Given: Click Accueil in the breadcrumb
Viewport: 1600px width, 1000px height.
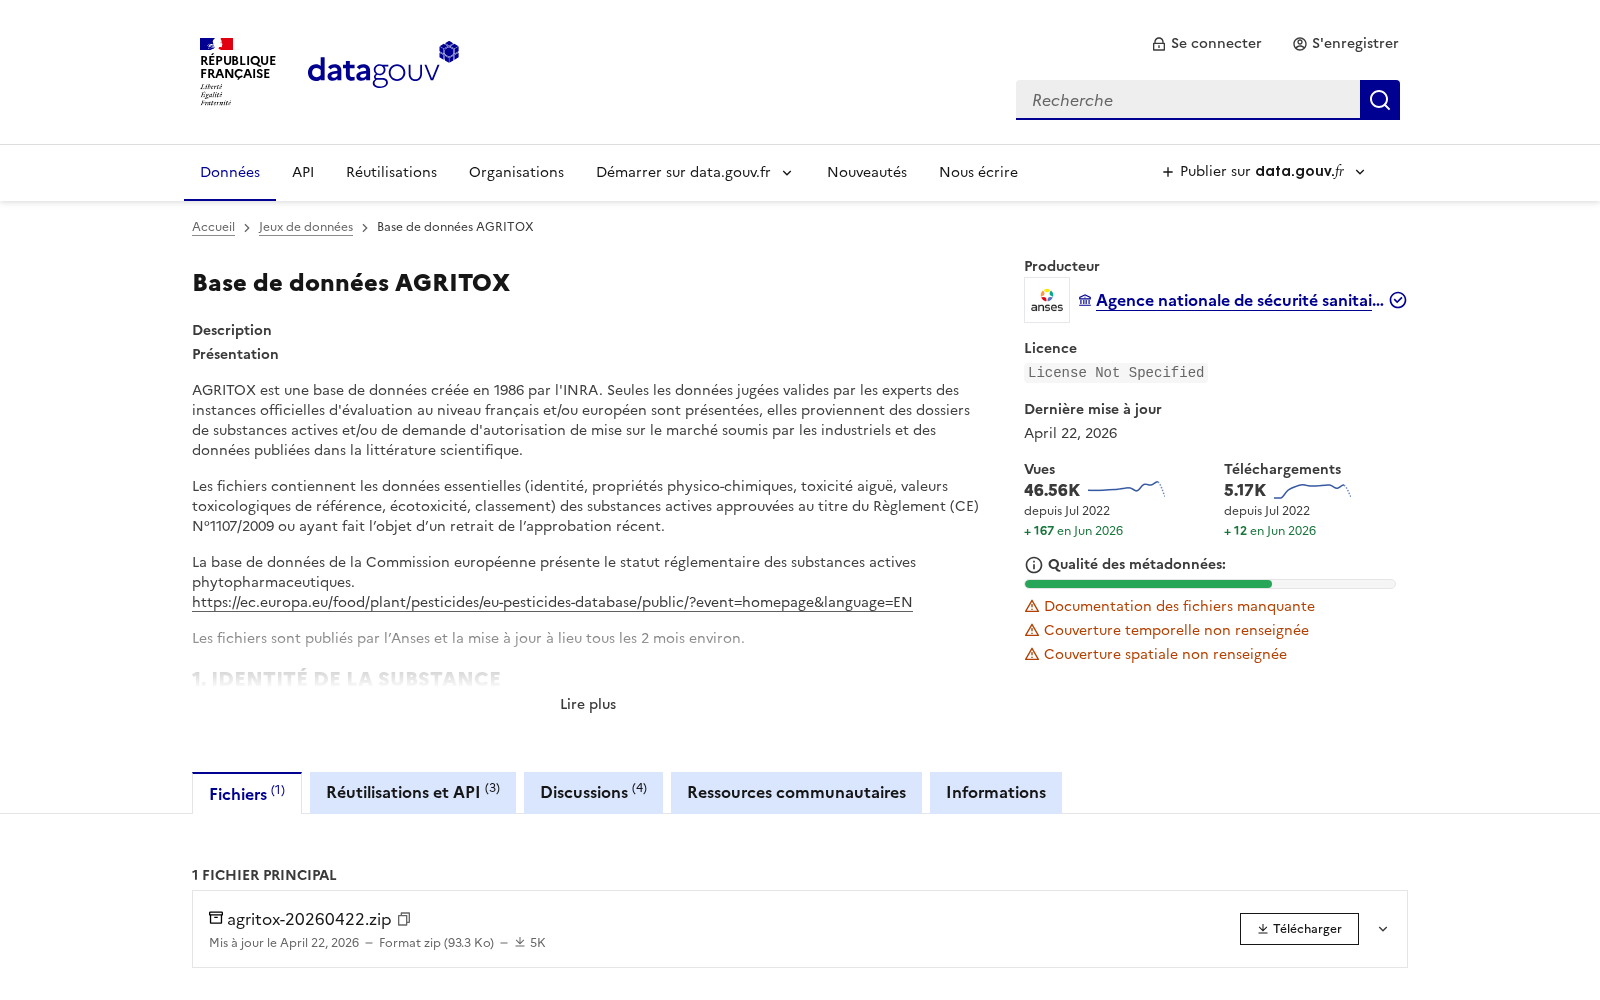Looking at the screenshot, I should [x=213, y=227].
